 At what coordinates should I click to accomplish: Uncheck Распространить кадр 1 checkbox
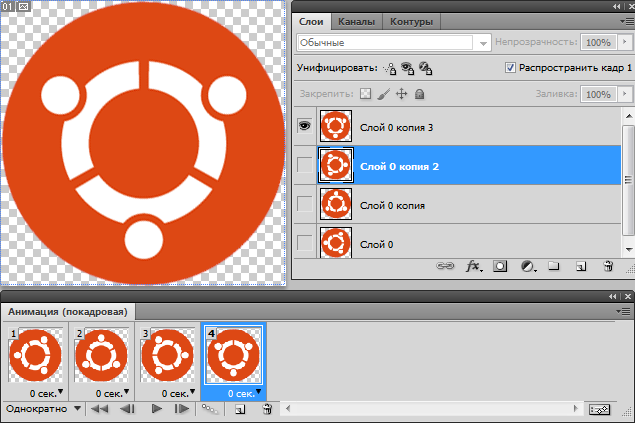pyautogui.click(x=510, y=68)
